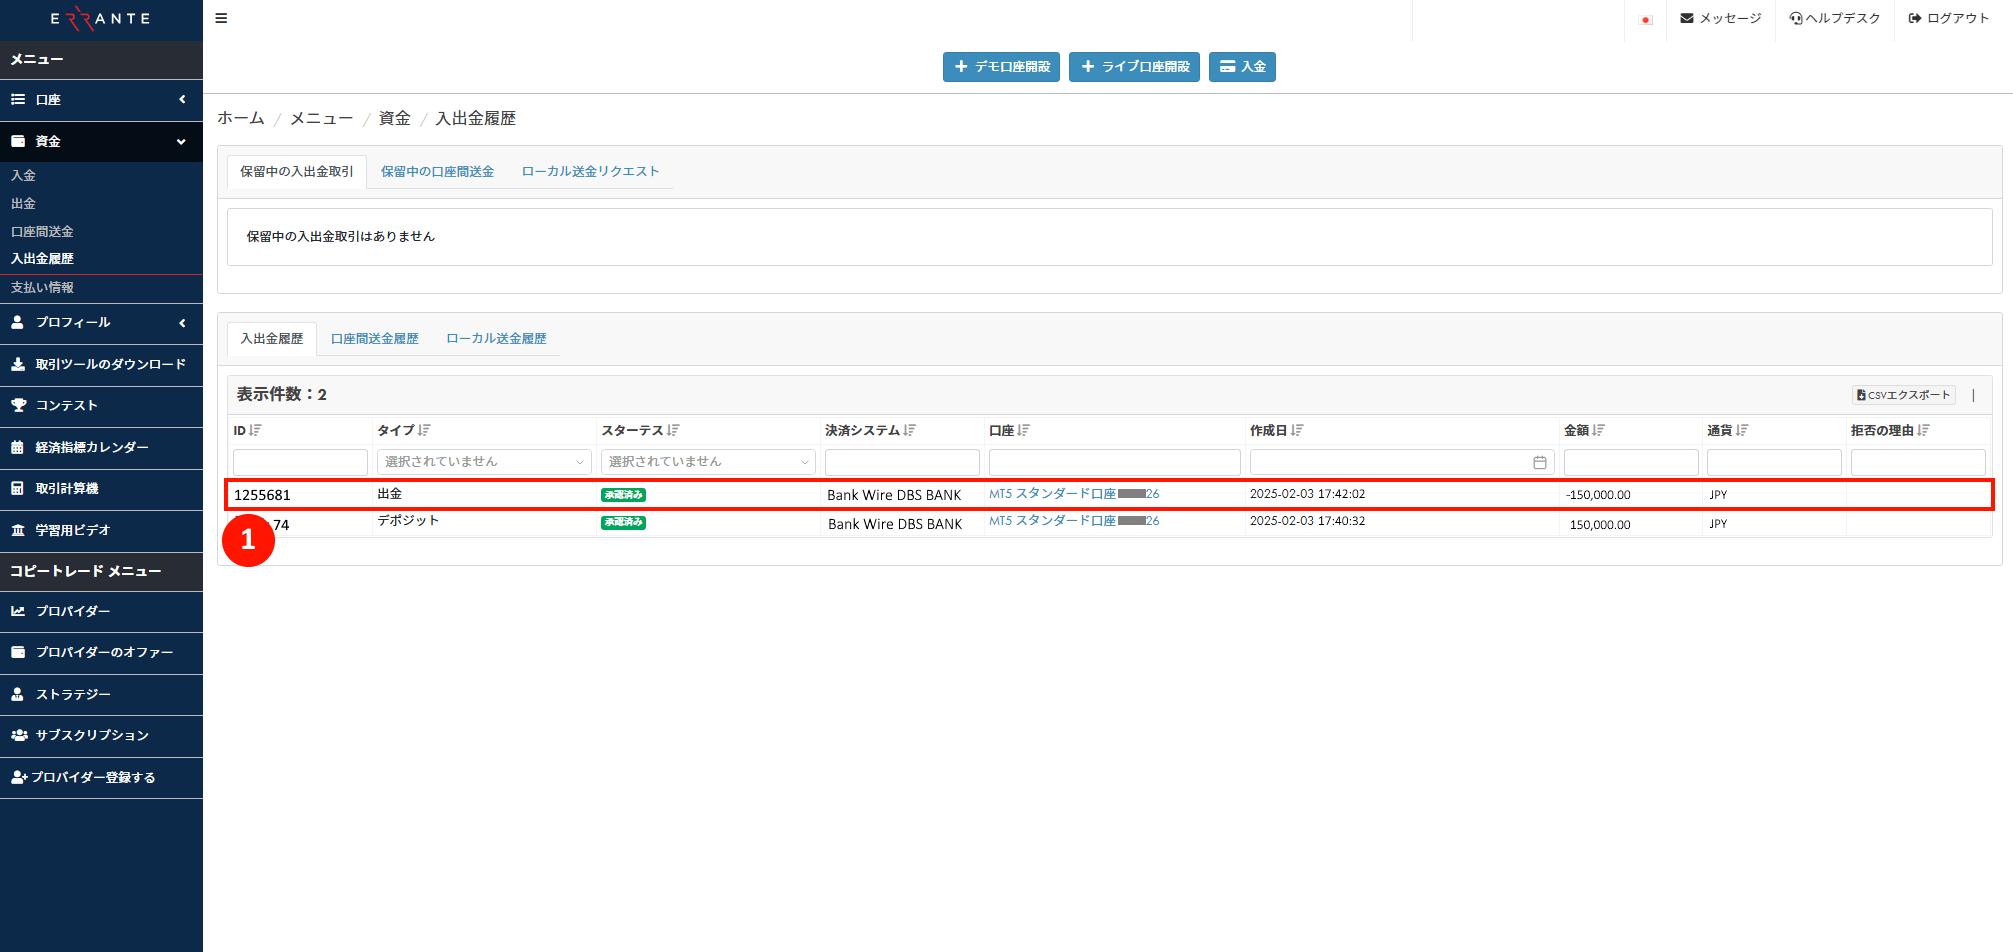The image size is (2013, 952).
Task: Sort by 通貨 currency column icon
Action: point(1742,430)
